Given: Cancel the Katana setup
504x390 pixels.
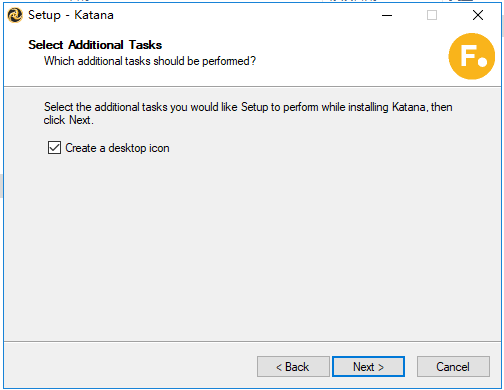Looking at the screenshot, I should [x=453, y=367].
